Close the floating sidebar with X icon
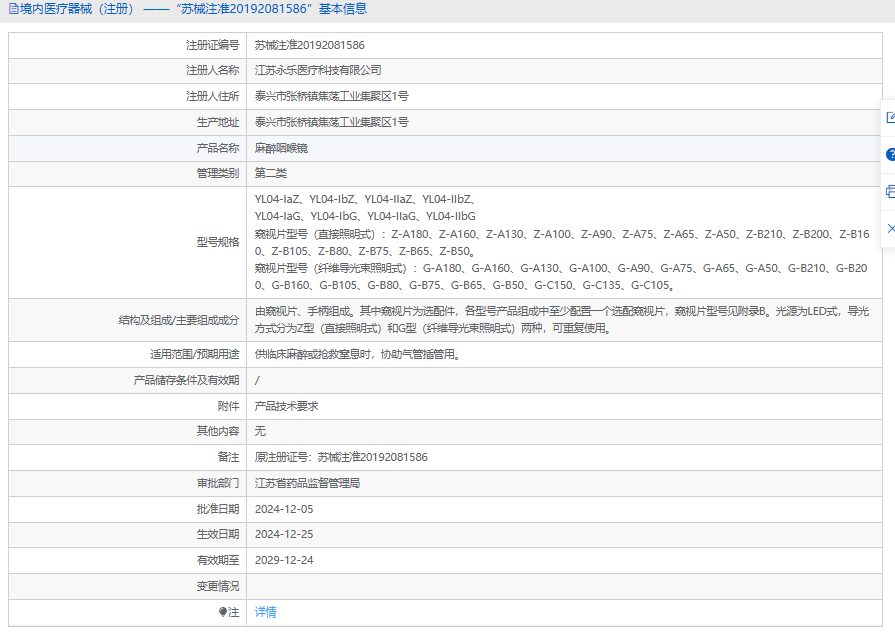Image resolution: width=895 pixels, height=632 pixels. click(x=891, y=228)
